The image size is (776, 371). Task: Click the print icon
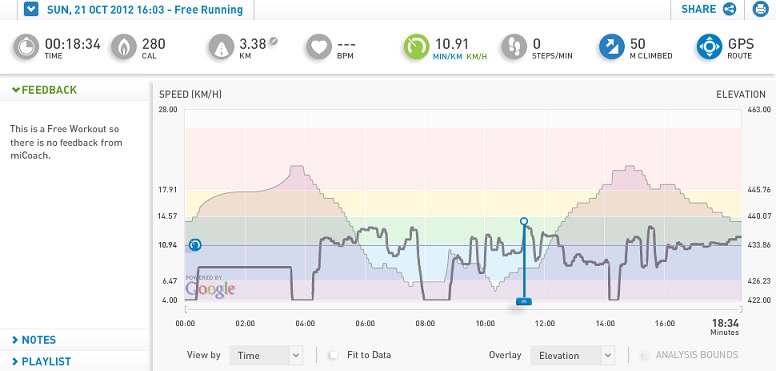761,9
